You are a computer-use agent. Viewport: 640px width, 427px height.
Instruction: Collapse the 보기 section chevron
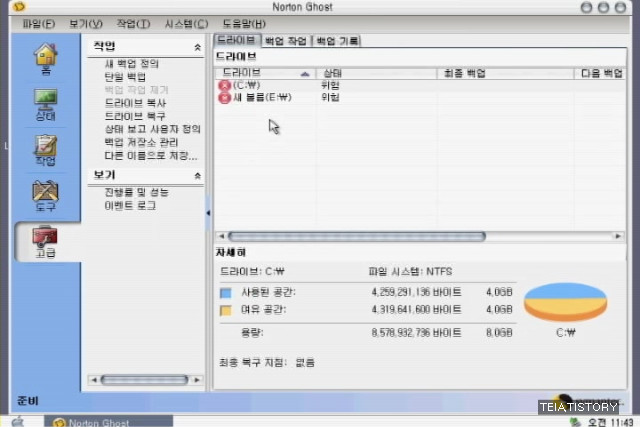(198, 176)
